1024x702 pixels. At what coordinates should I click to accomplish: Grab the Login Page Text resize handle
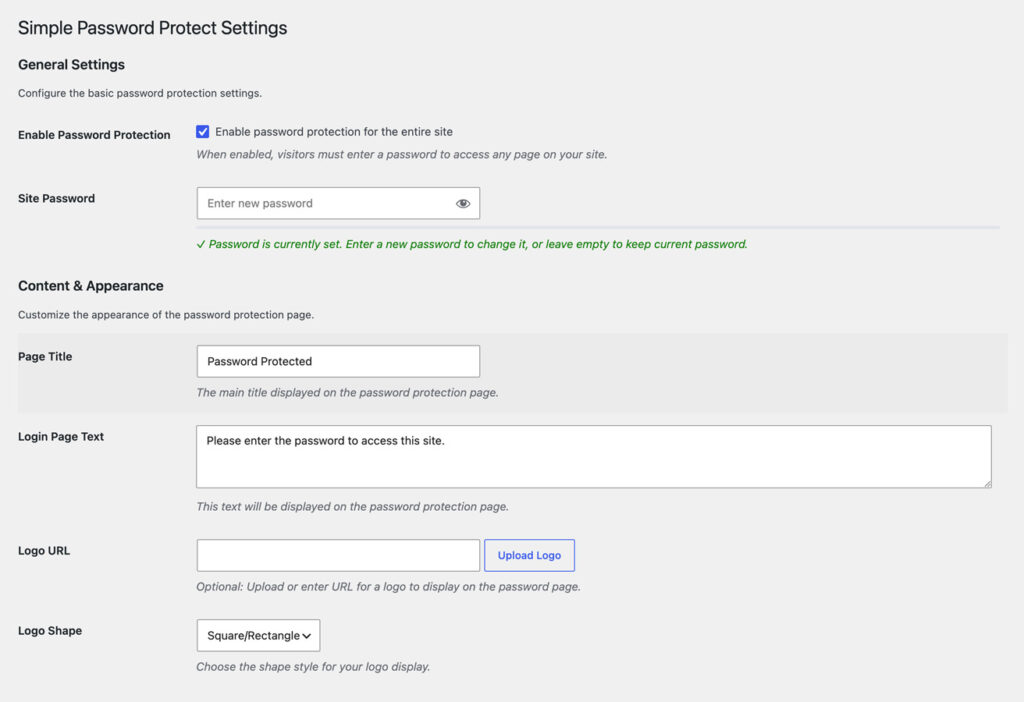point(987,484)
